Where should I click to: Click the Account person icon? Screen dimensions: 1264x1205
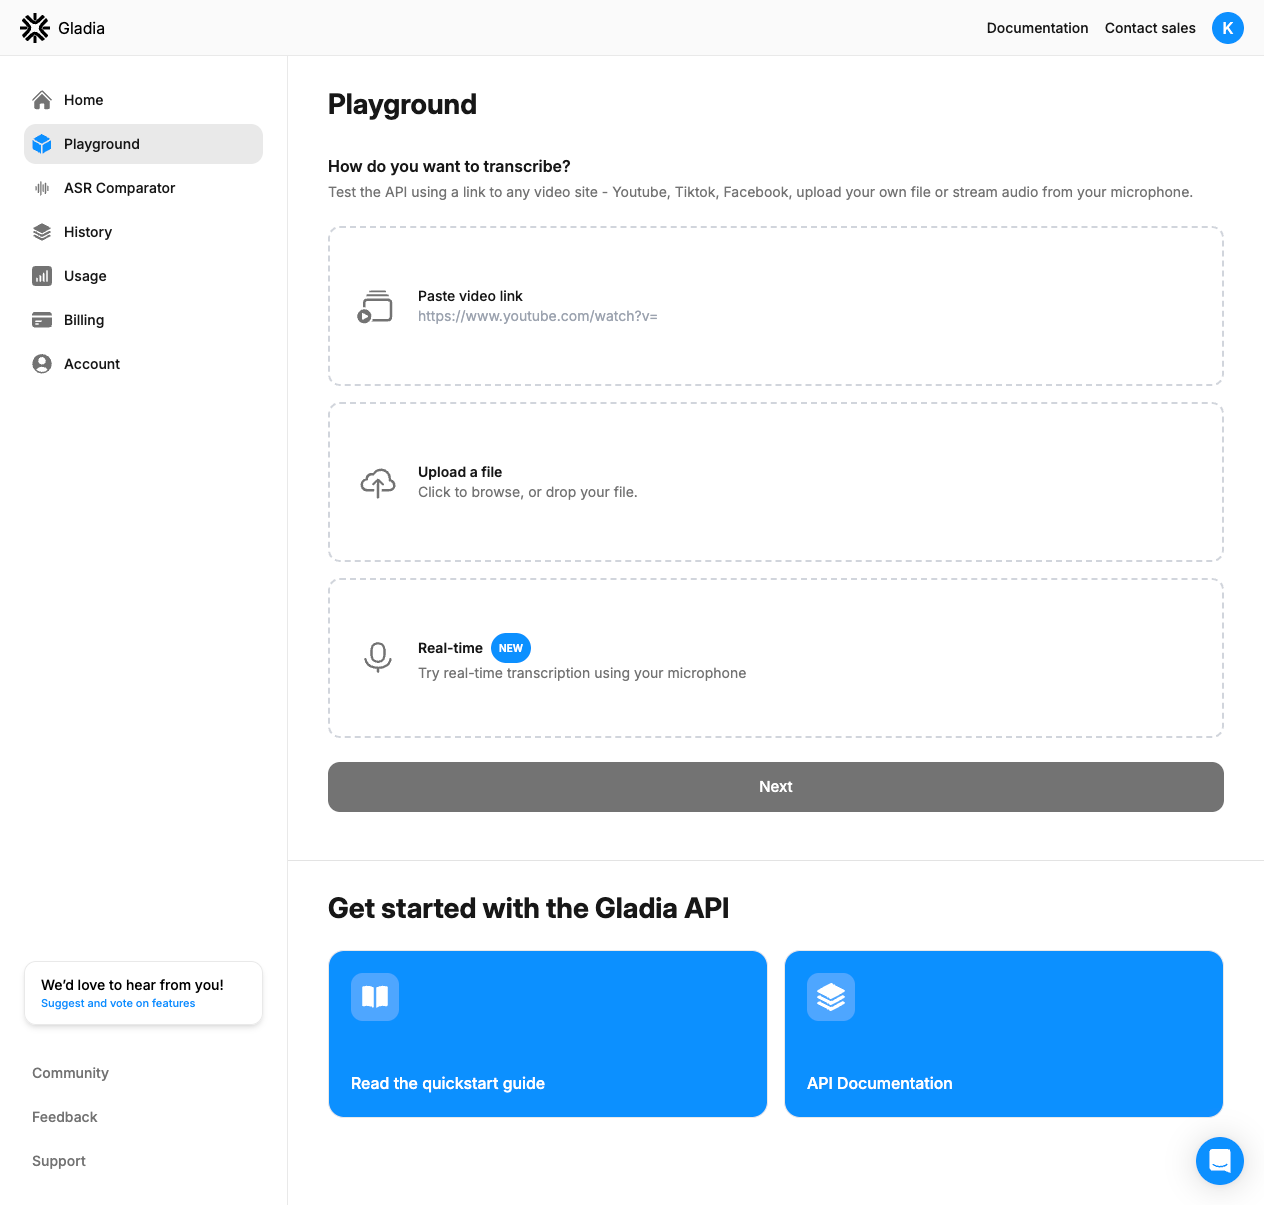[x=42, y=364]
